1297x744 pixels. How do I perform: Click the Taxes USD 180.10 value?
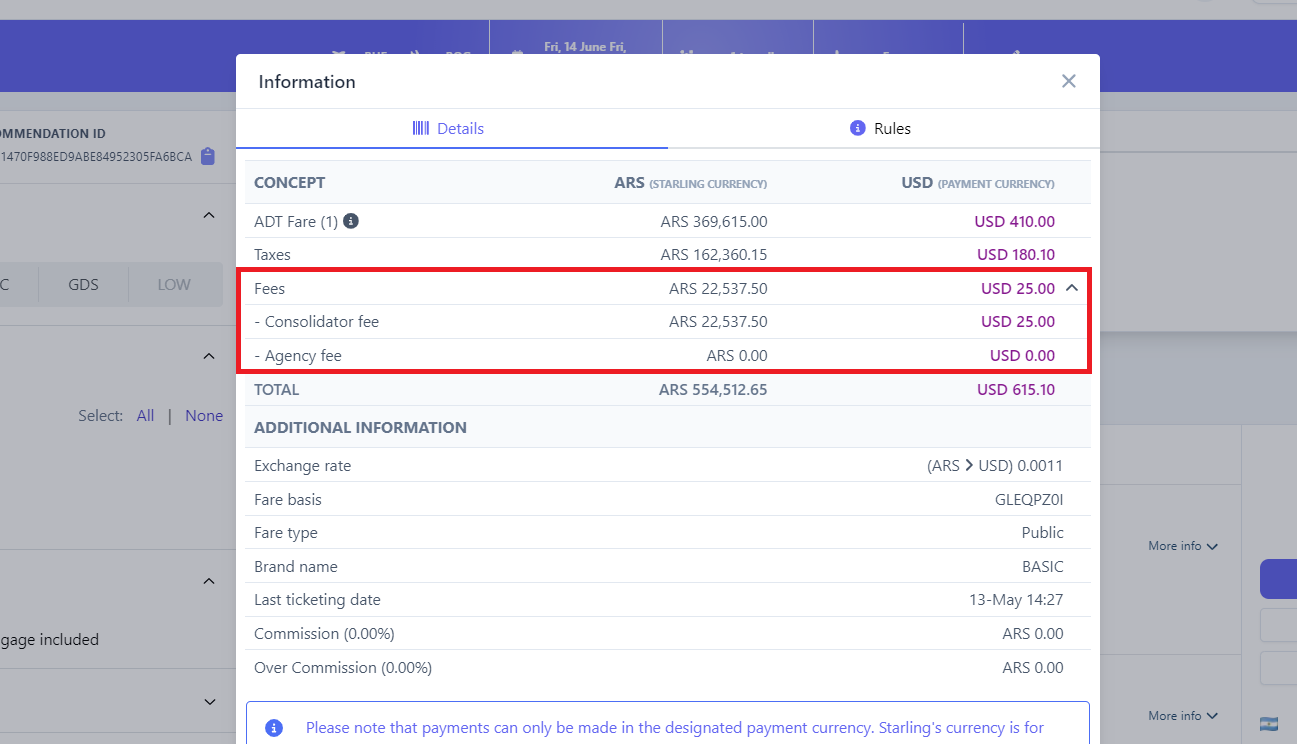(1016, 255)
